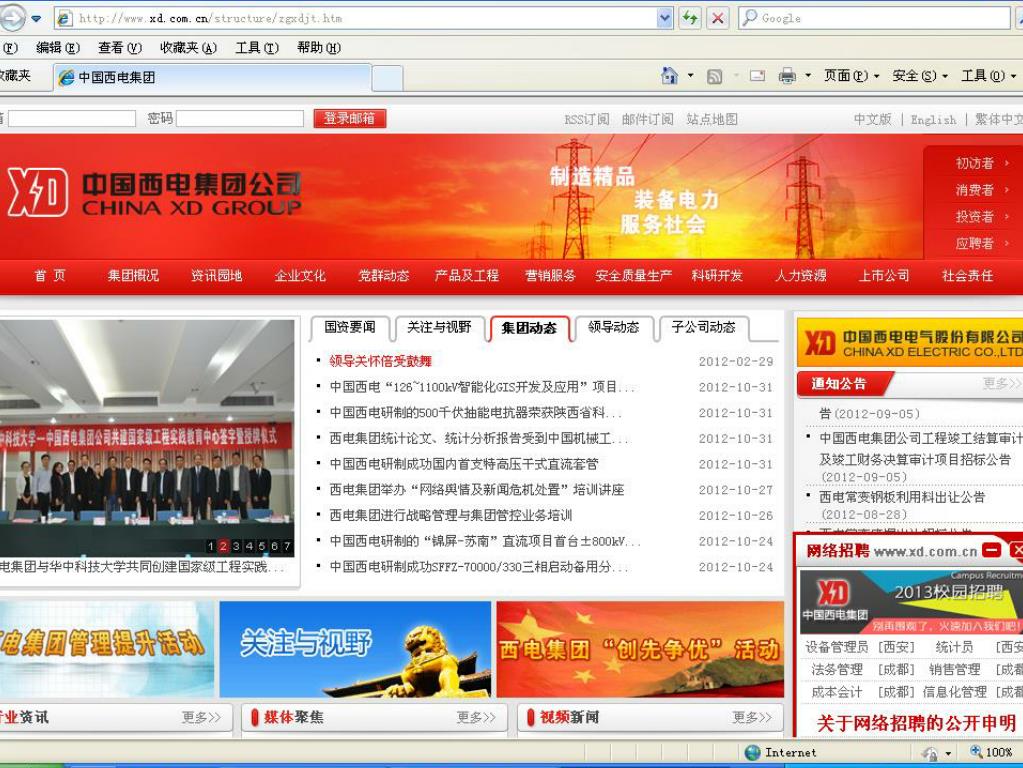Click 更多 in 视频新闻 section
Screen dimensions: 1023x768
[x=752, y=718]
